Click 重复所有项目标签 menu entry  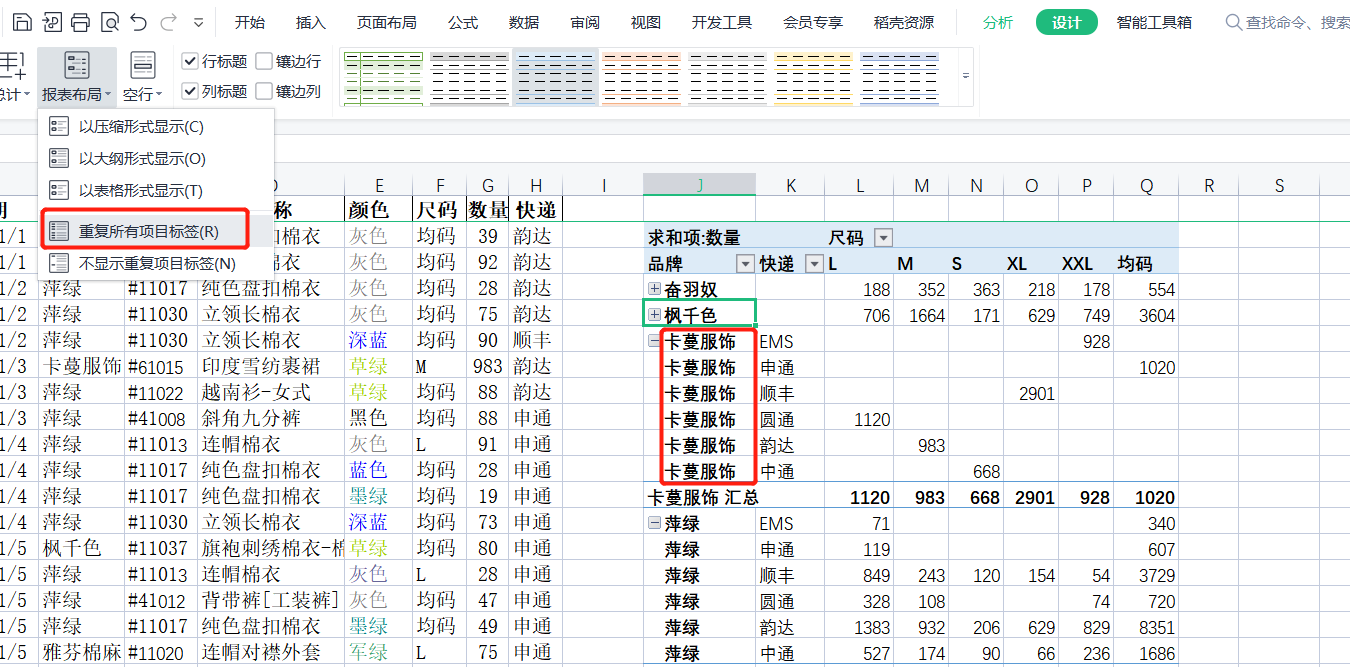(x=148, y=231)
